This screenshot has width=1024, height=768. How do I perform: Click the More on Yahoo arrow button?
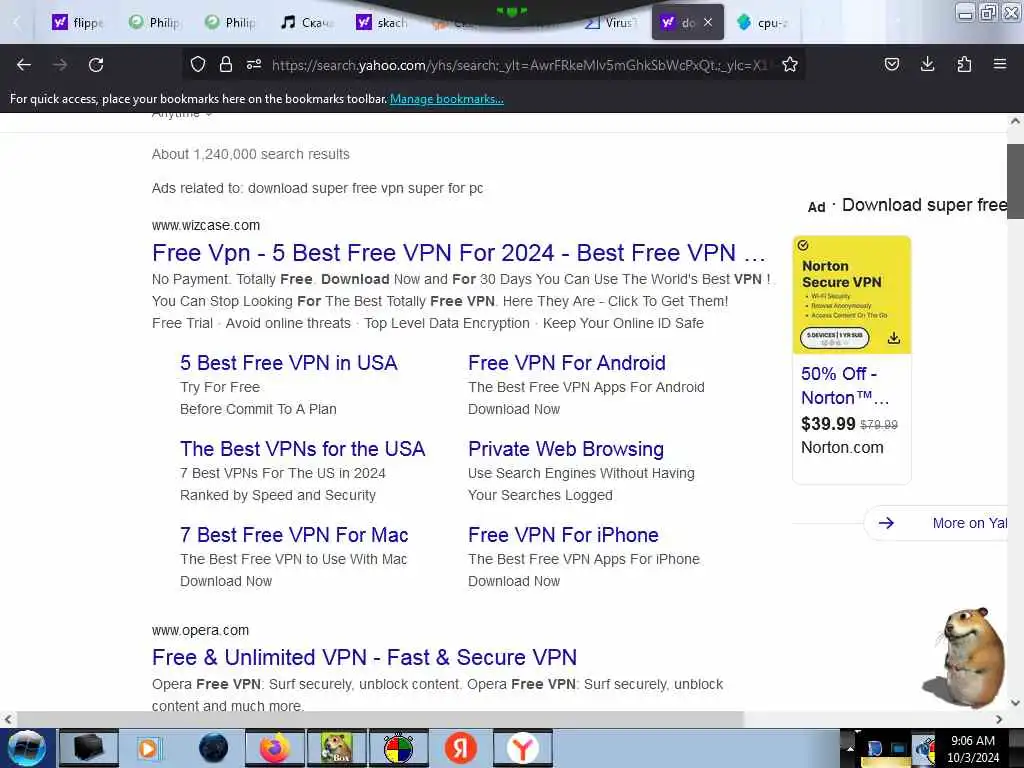click(x=886, y=523)
